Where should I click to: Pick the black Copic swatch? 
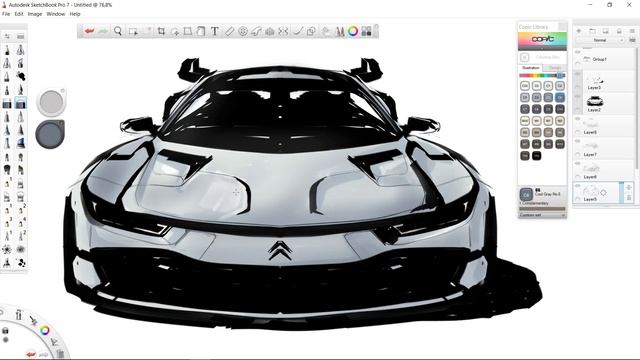tap(536, 156)
